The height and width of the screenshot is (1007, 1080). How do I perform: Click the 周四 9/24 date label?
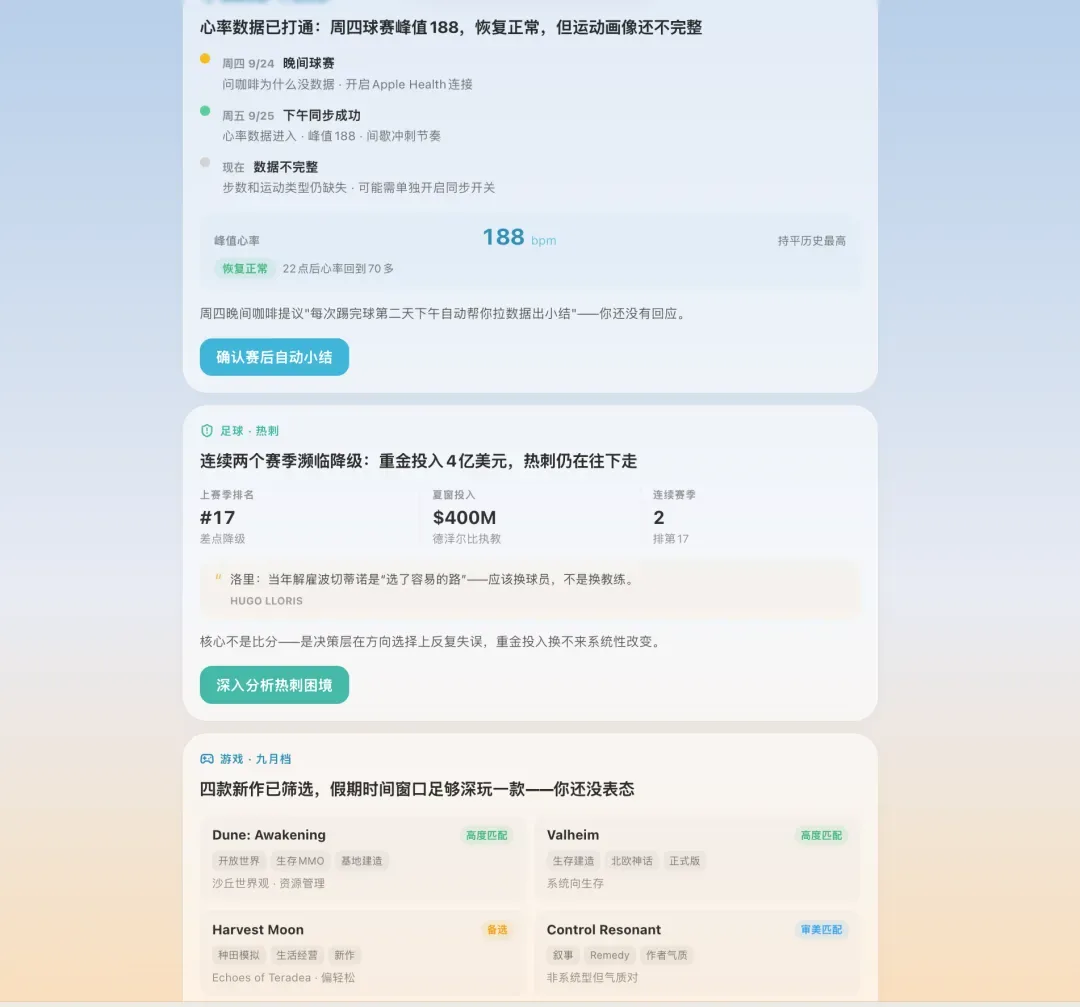click(248, 63)
